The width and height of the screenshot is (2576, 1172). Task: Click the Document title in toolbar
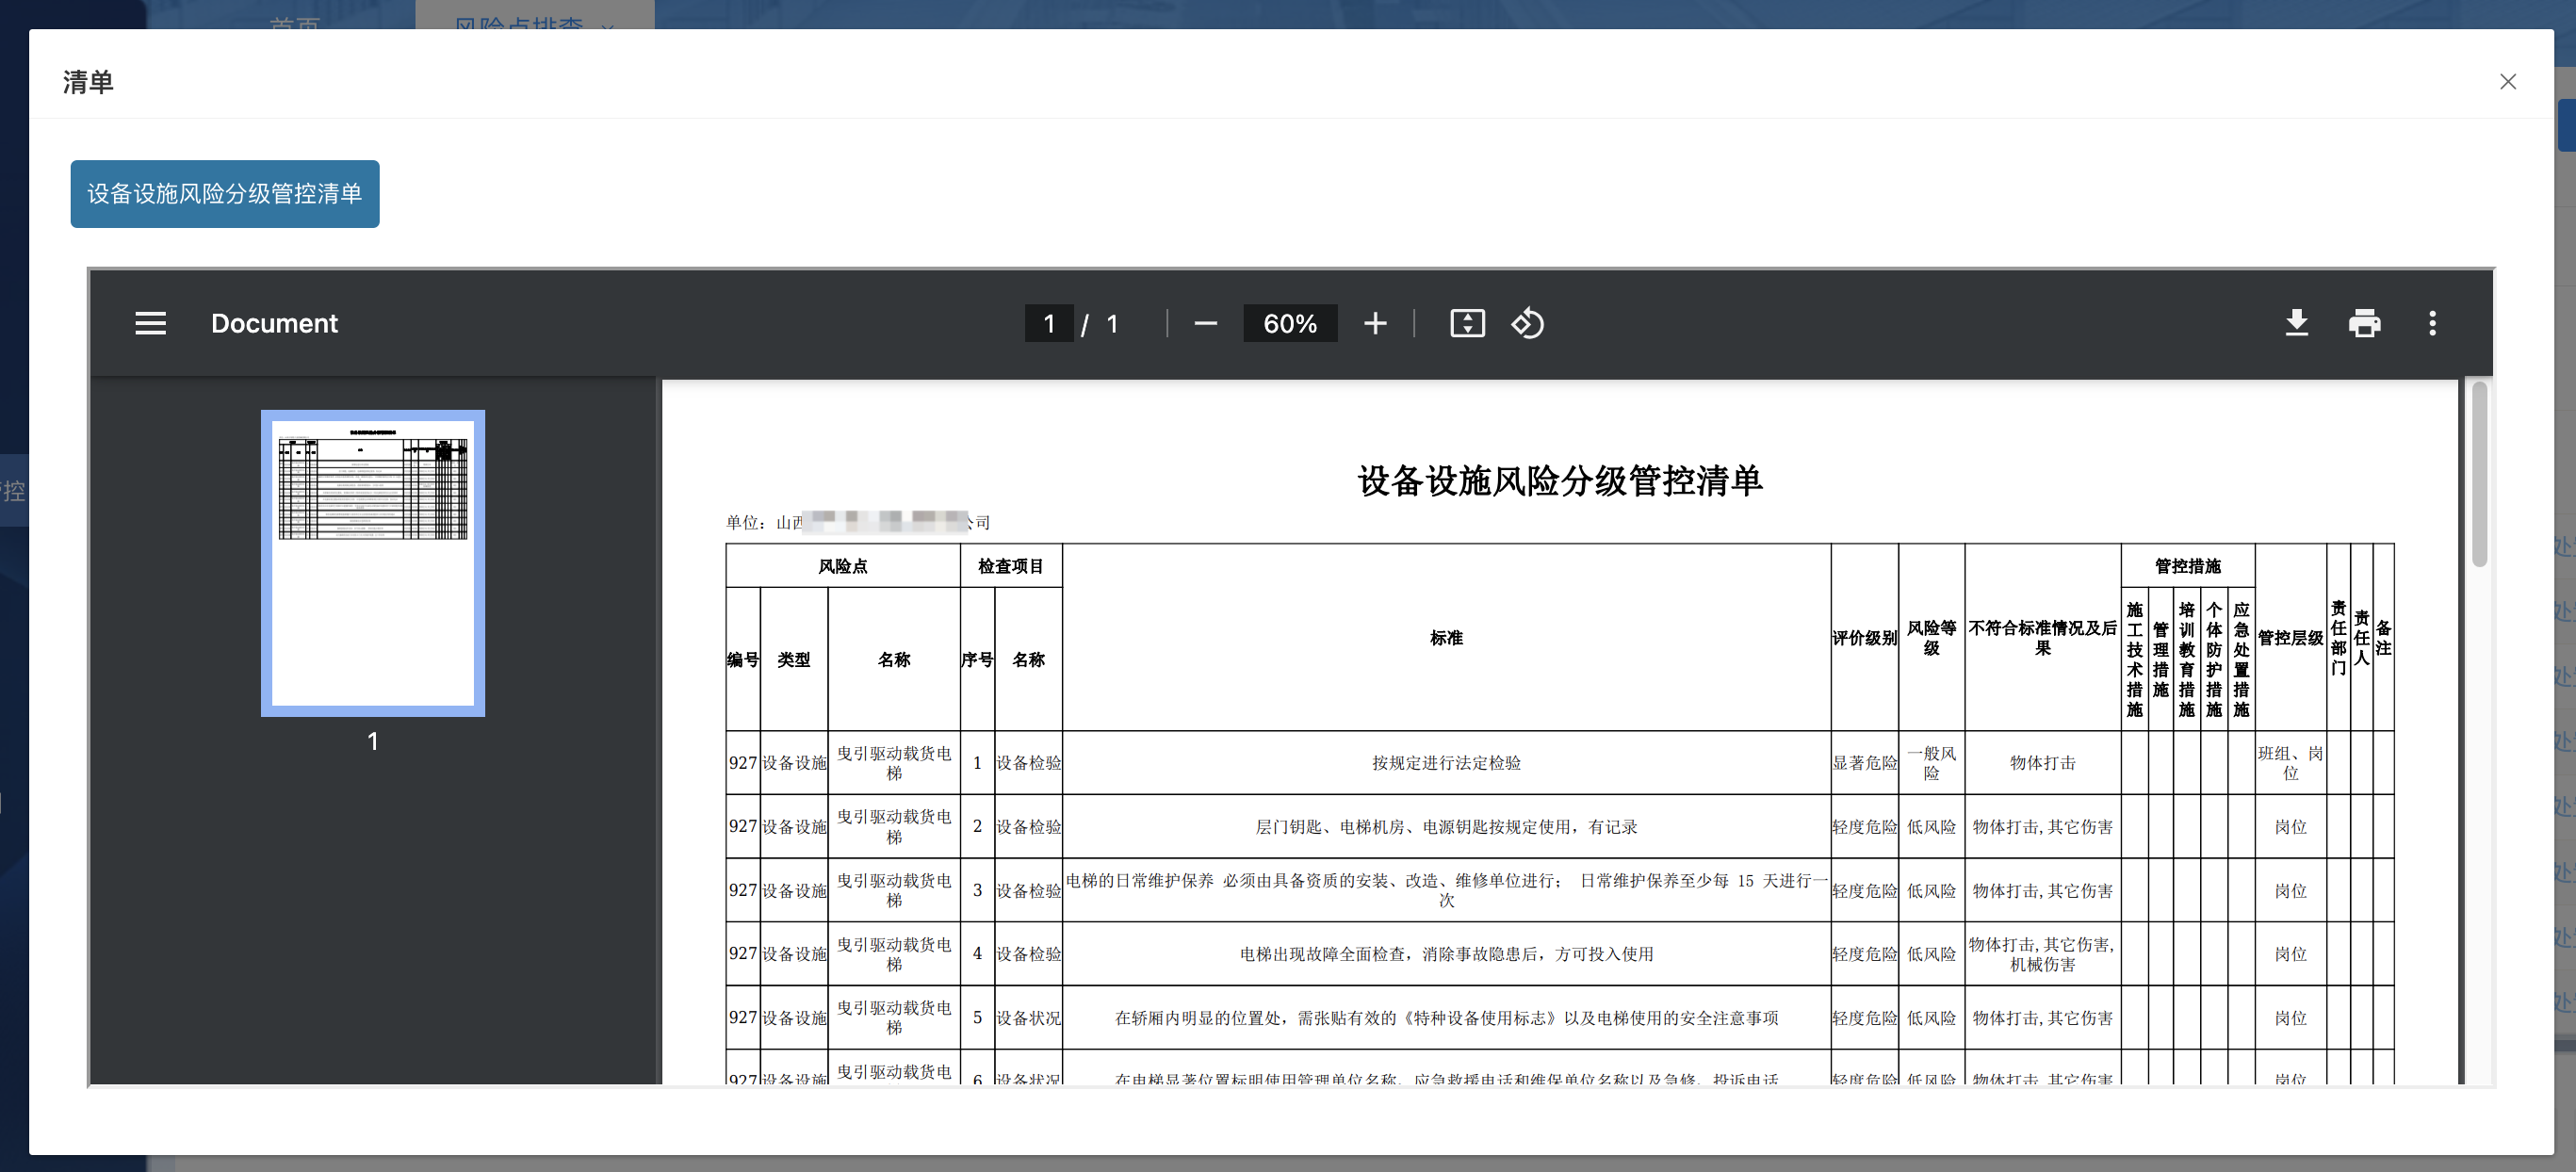coord(274,323)
